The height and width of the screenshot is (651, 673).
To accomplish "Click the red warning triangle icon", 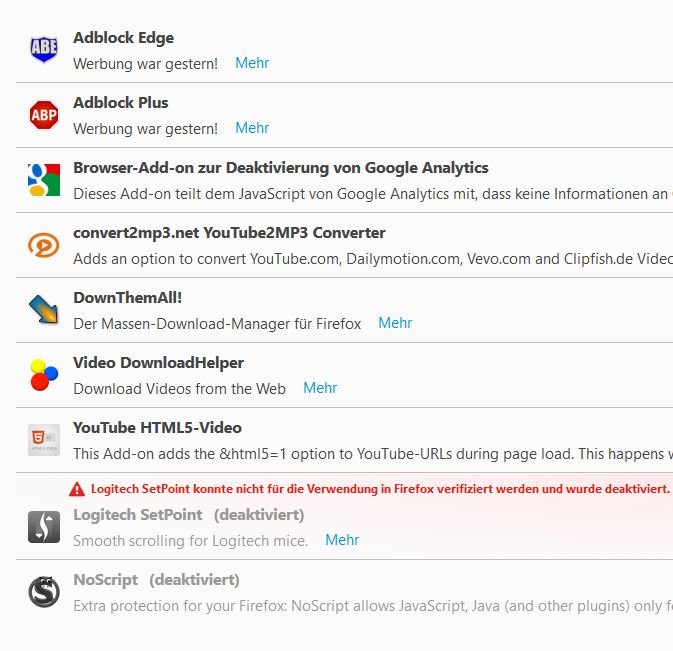I will coord(77,489).
